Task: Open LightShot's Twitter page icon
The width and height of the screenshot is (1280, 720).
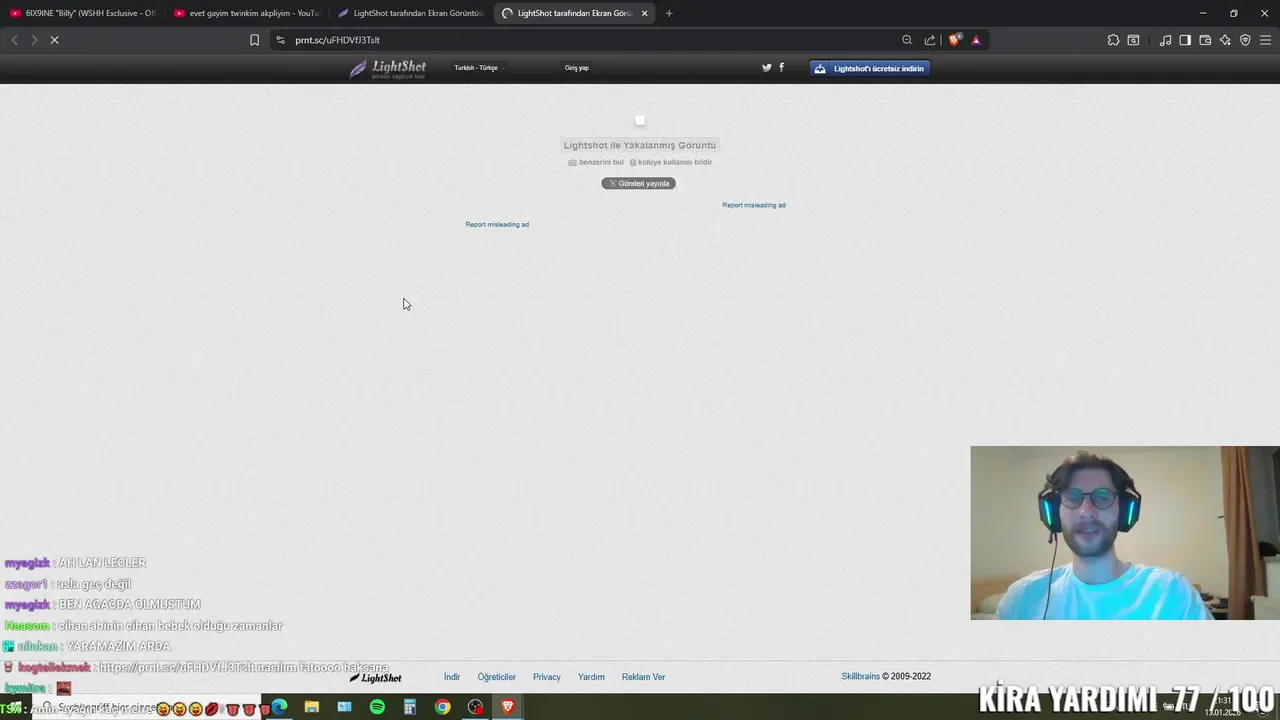Action: (x=767, y=68)
